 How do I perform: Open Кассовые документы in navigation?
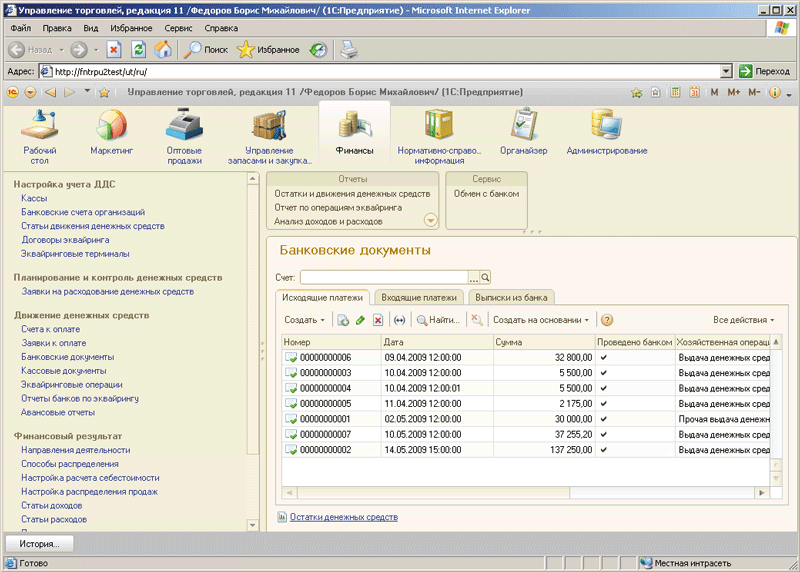(64, 371)
